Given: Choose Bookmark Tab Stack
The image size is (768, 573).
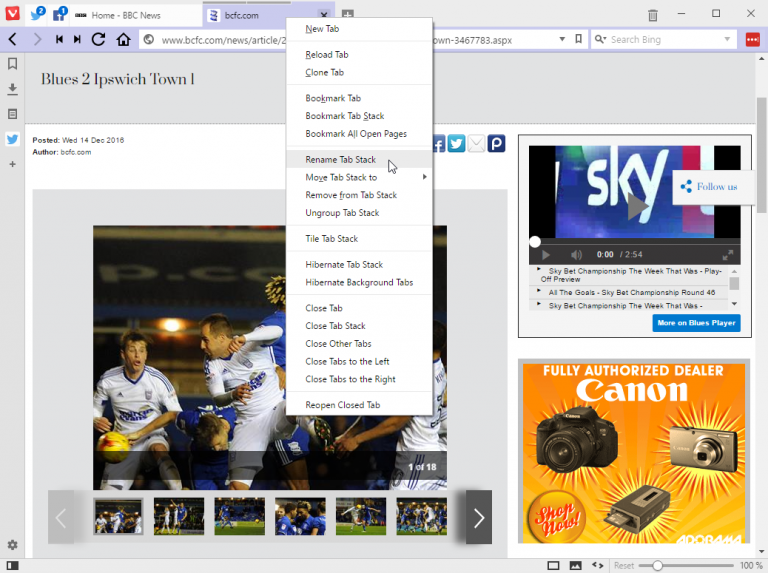Looking at the screenshot, I should [x=359, y=116].
